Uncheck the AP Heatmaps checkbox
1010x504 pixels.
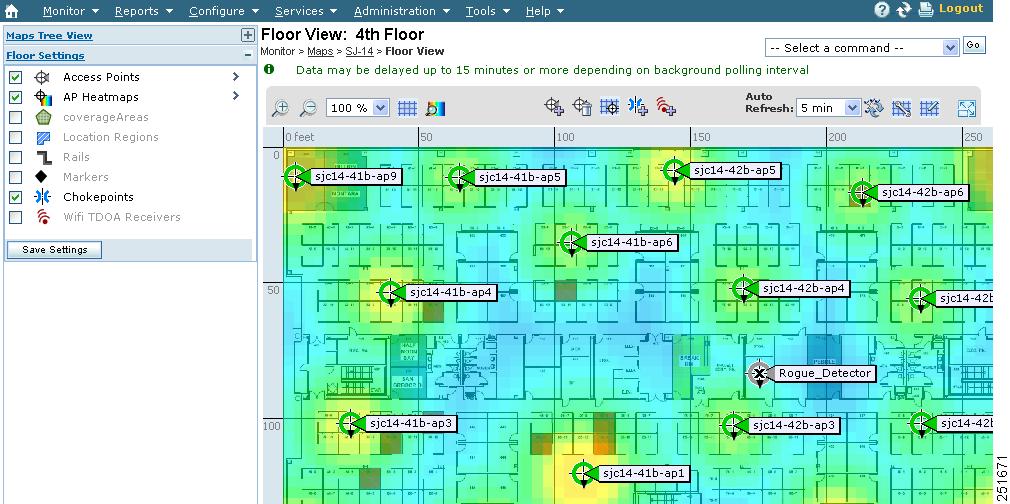click(x=16, y=97)
